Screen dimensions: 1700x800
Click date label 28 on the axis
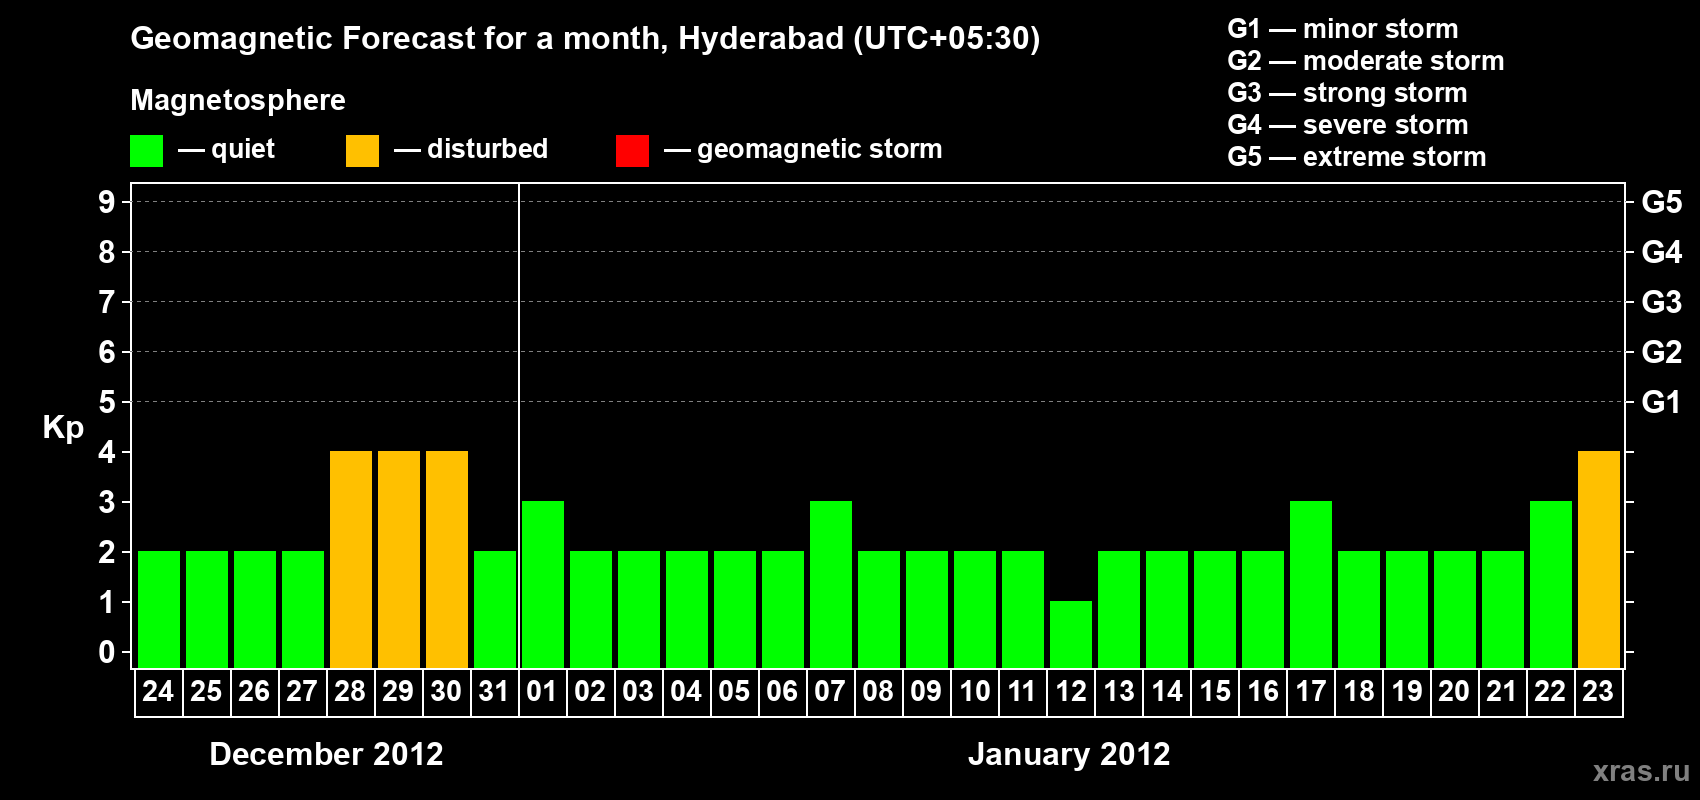[x=350, y=692]
